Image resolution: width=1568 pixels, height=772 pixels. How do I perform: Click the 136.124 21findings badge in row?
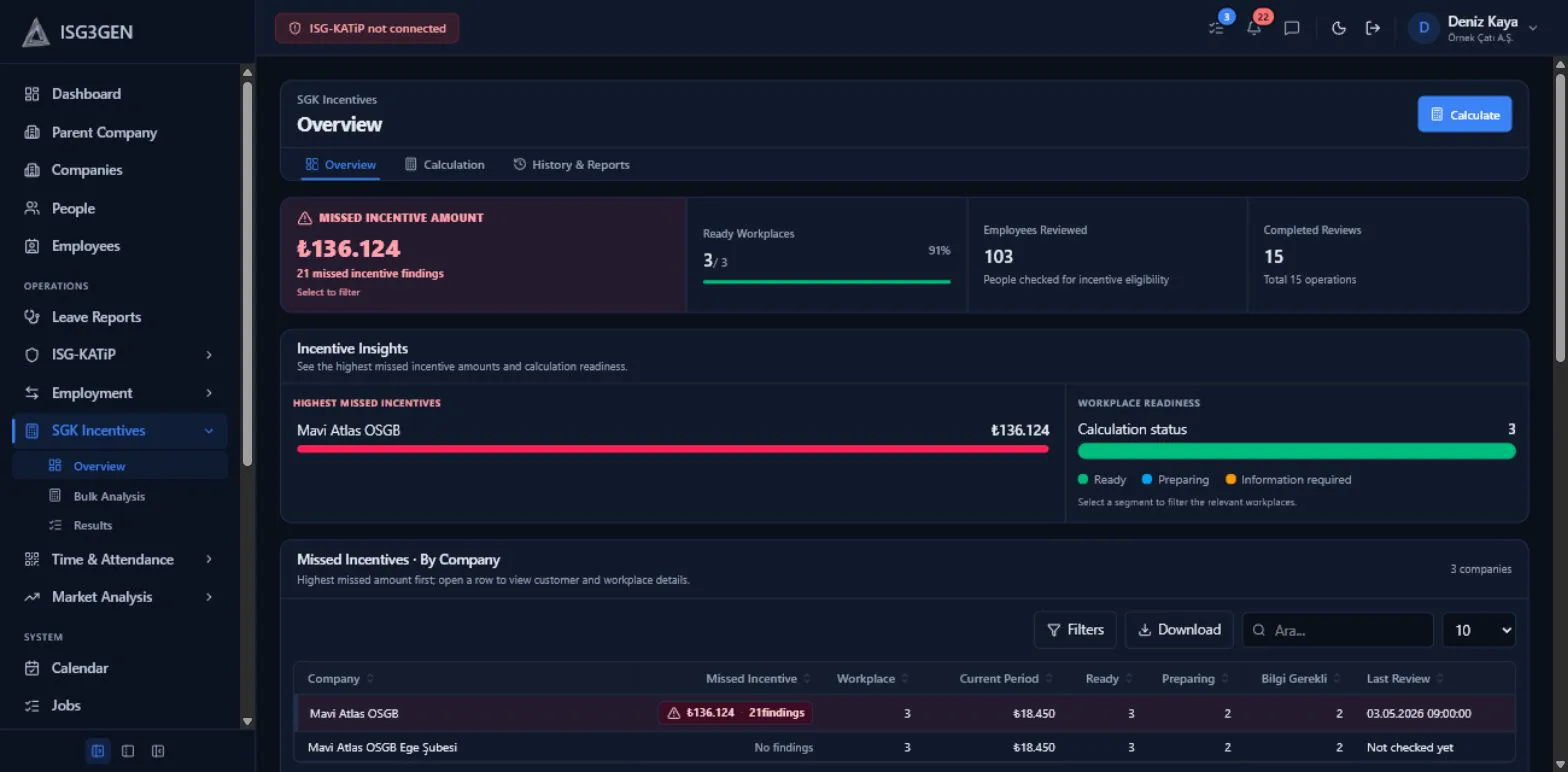tap(736, 713)
